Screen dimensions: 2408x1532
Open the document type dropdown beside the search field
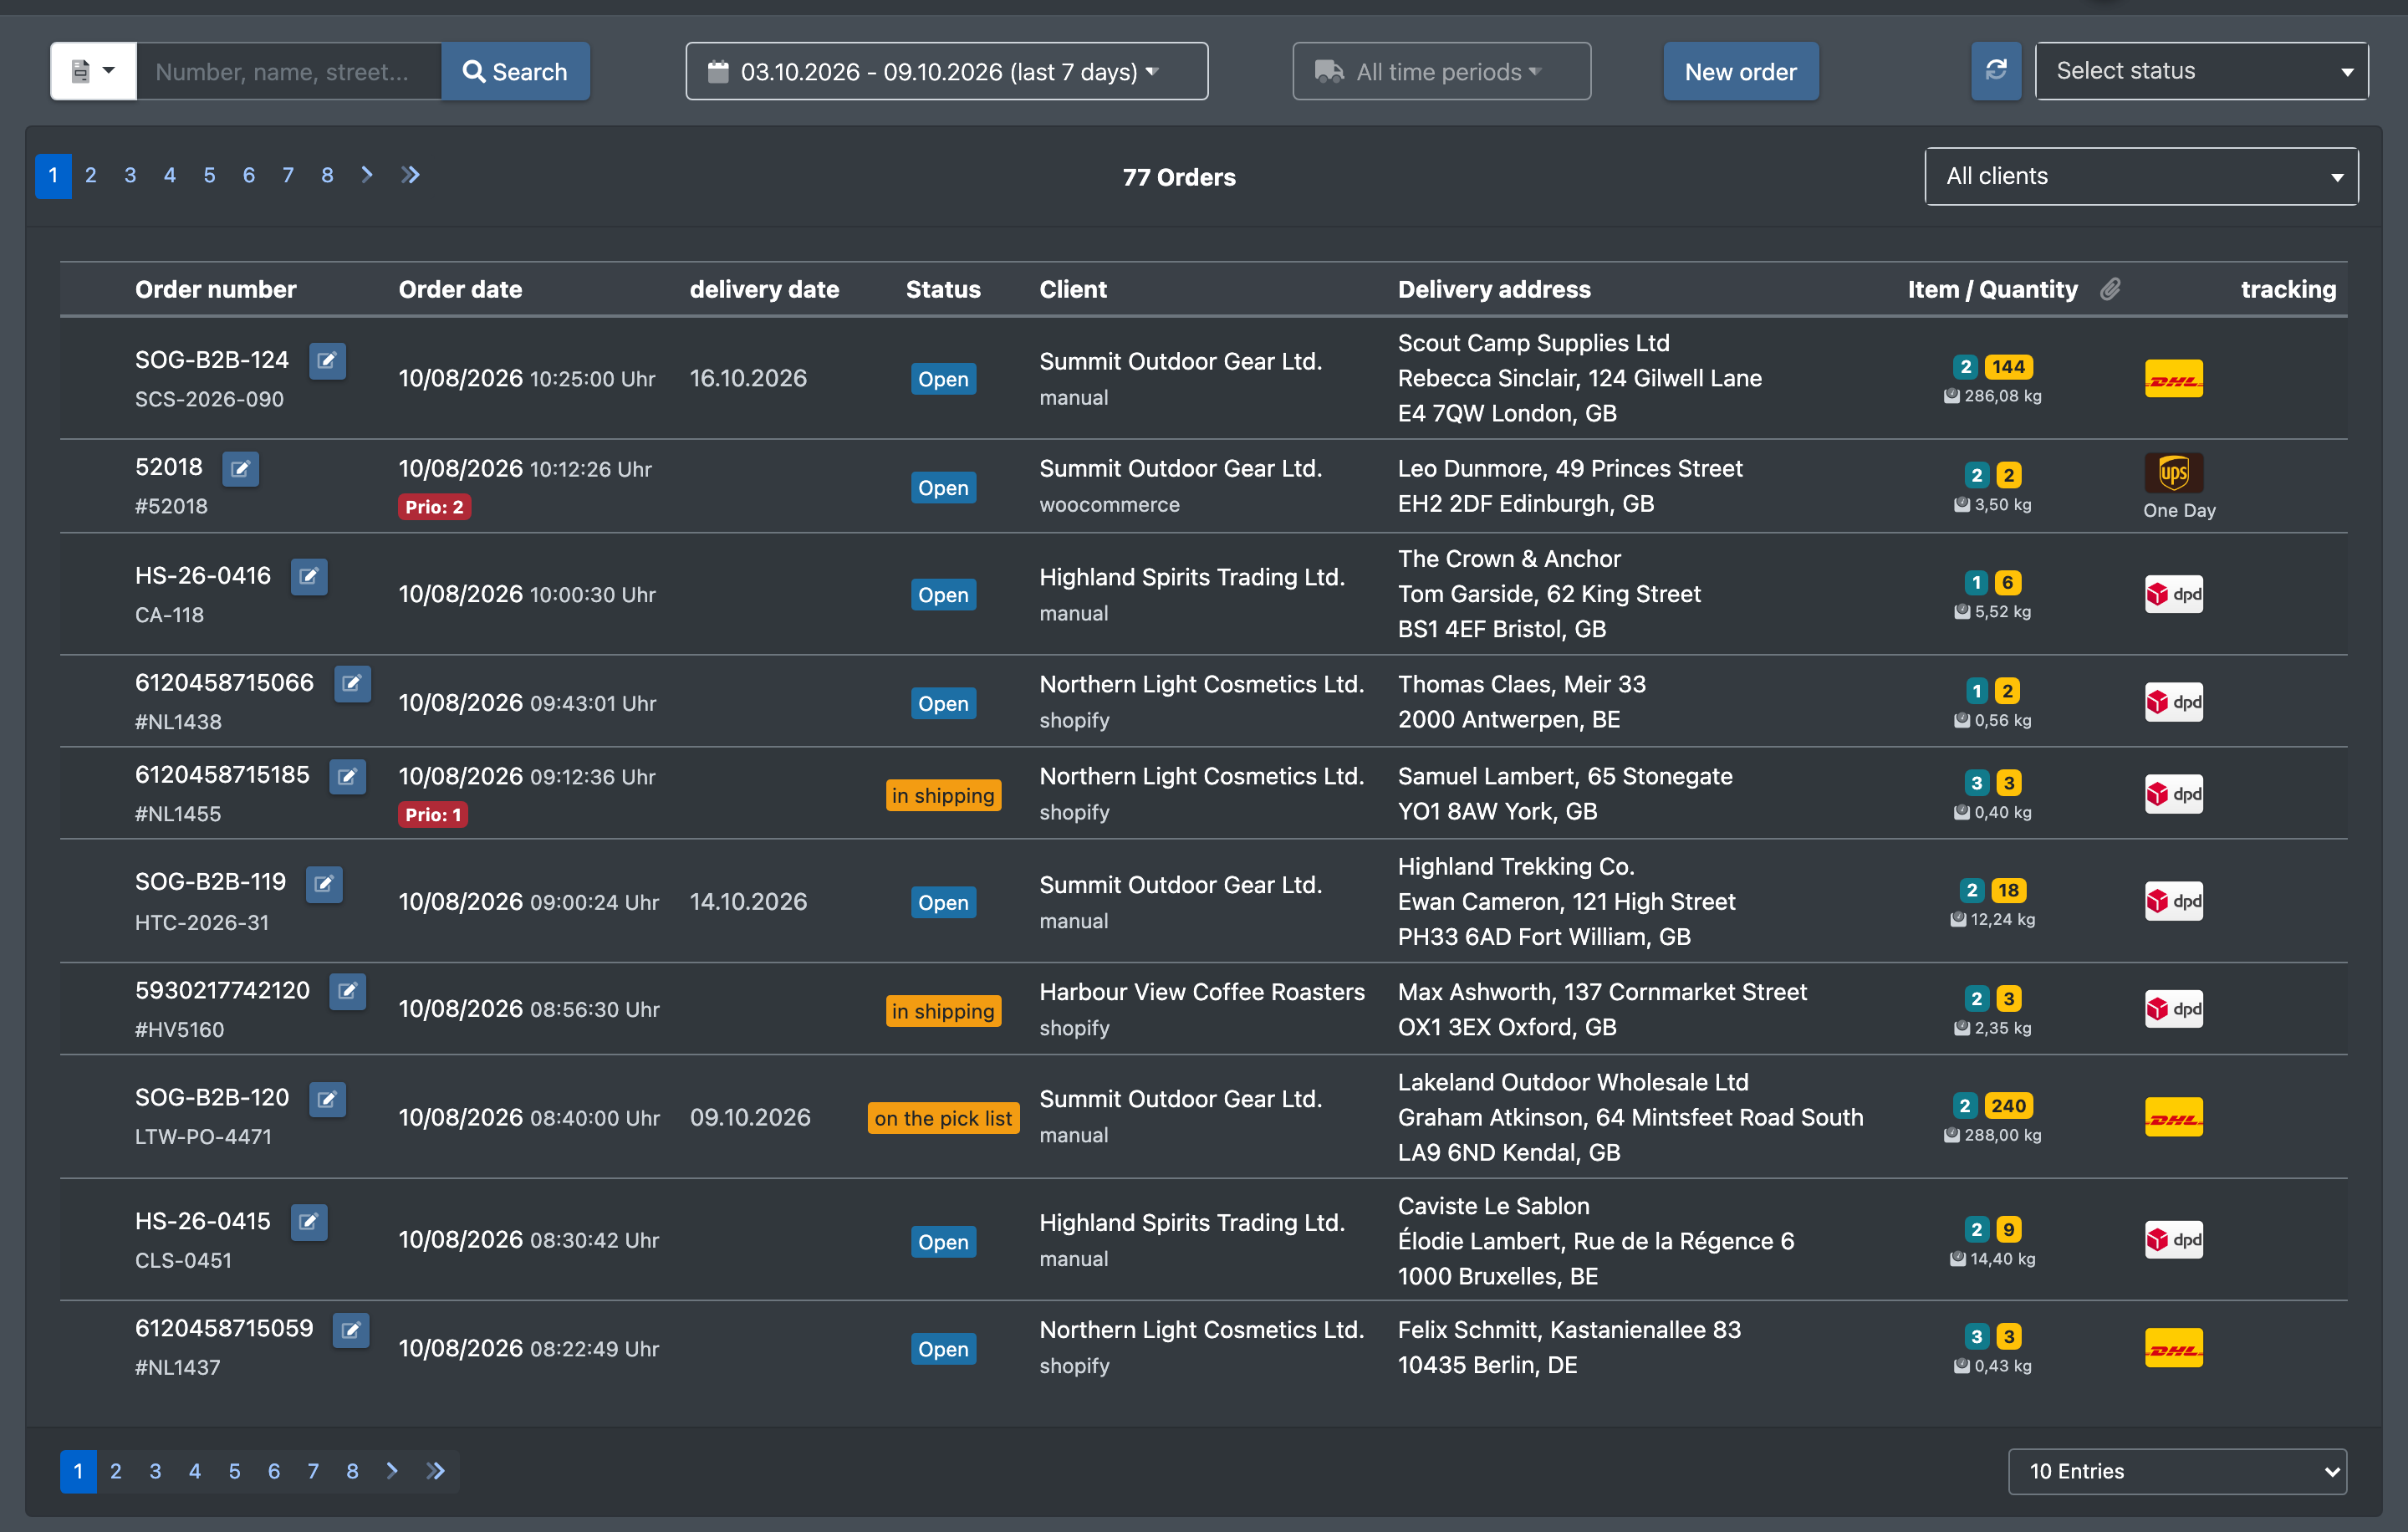(93, 71)
